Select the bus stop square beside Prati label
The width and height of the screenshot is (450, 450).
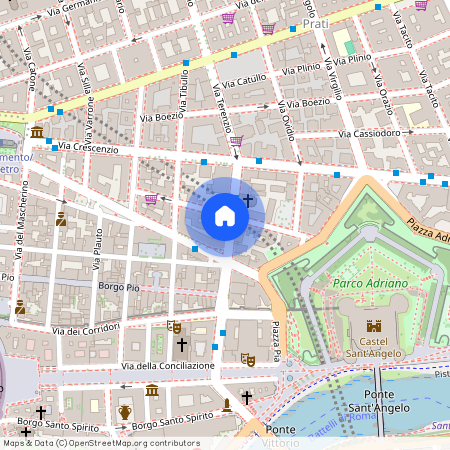[293, 29]
